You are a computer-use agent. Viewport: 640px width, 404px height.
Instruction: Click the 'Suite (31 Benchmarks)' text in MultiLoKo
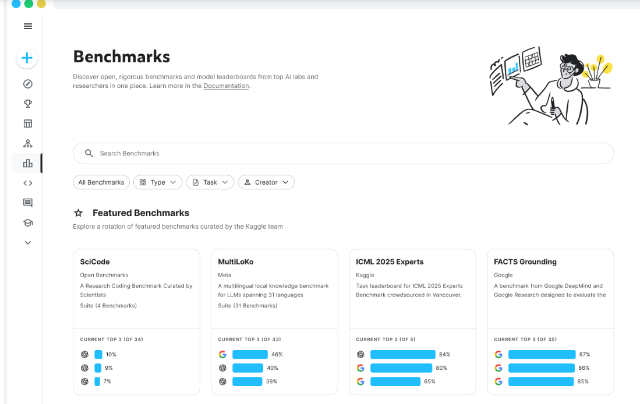pyautogui.click(x=247, y=306)
